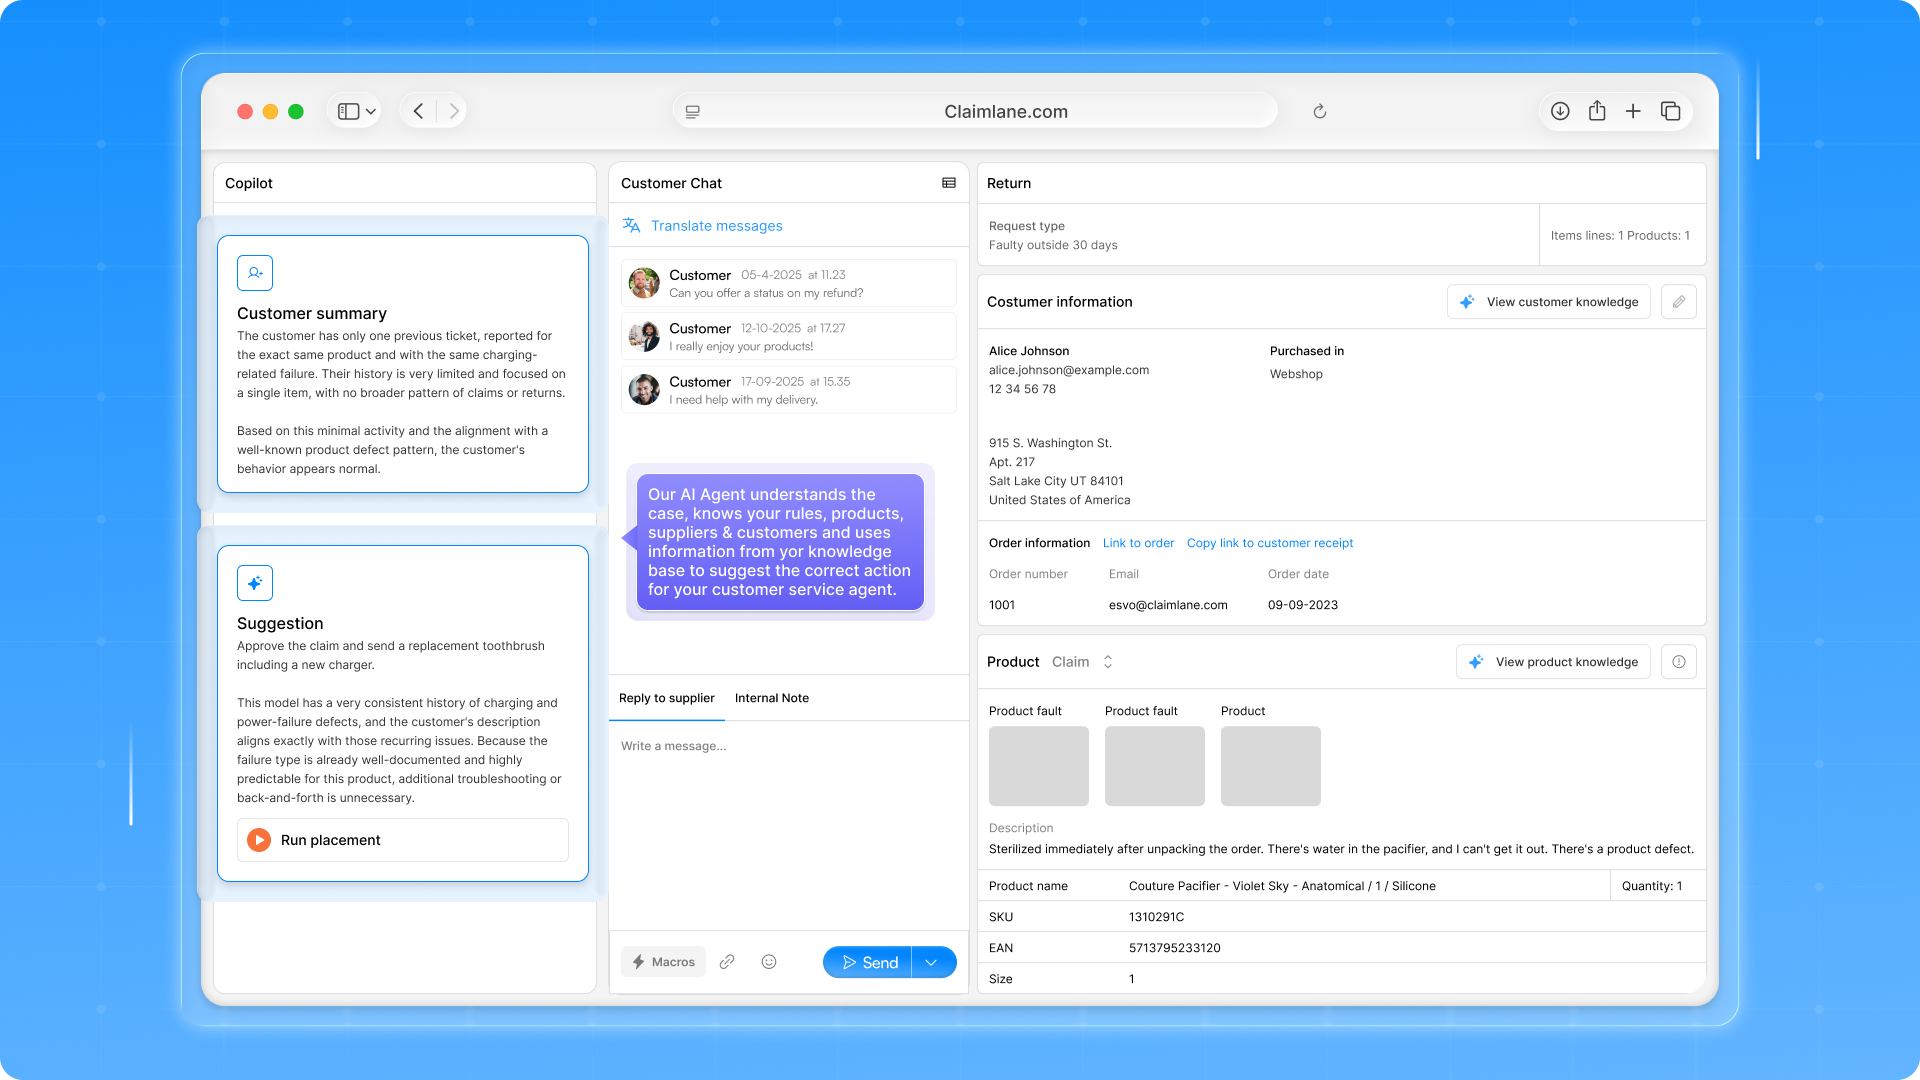1920x1080 pixels.
Task: Select the Reply to supplier tab
Action: pos(666,698)
